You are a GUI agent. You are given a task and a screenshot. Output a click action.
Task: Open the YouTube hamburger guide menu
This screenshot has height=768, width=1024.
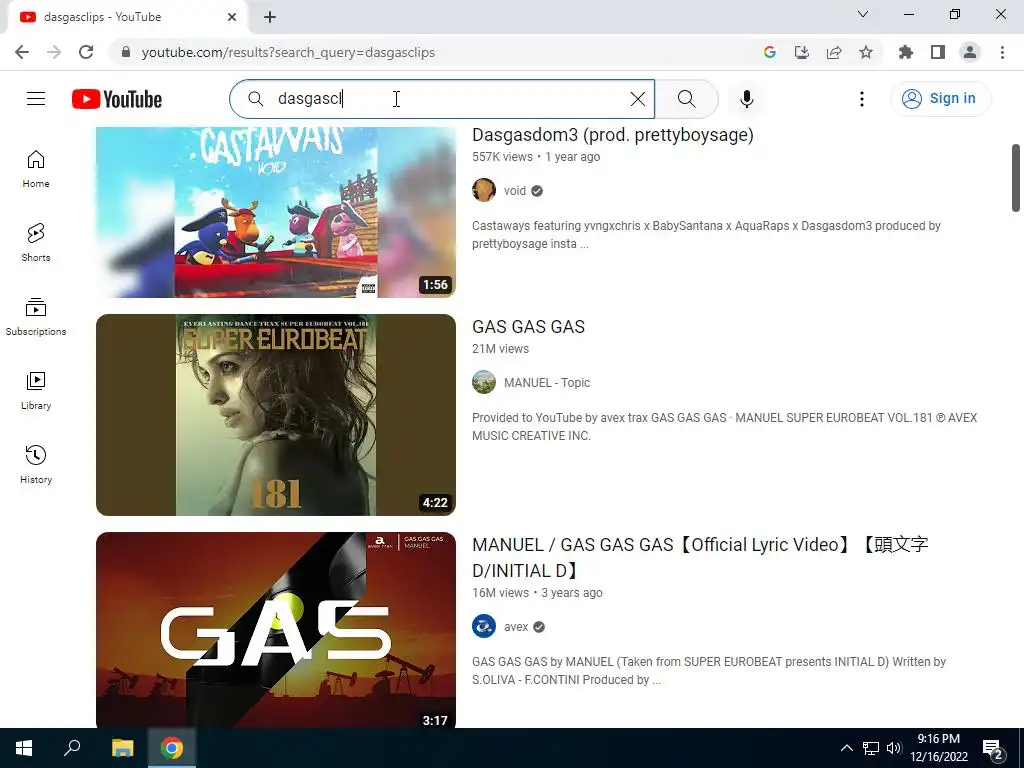(36, 99)
